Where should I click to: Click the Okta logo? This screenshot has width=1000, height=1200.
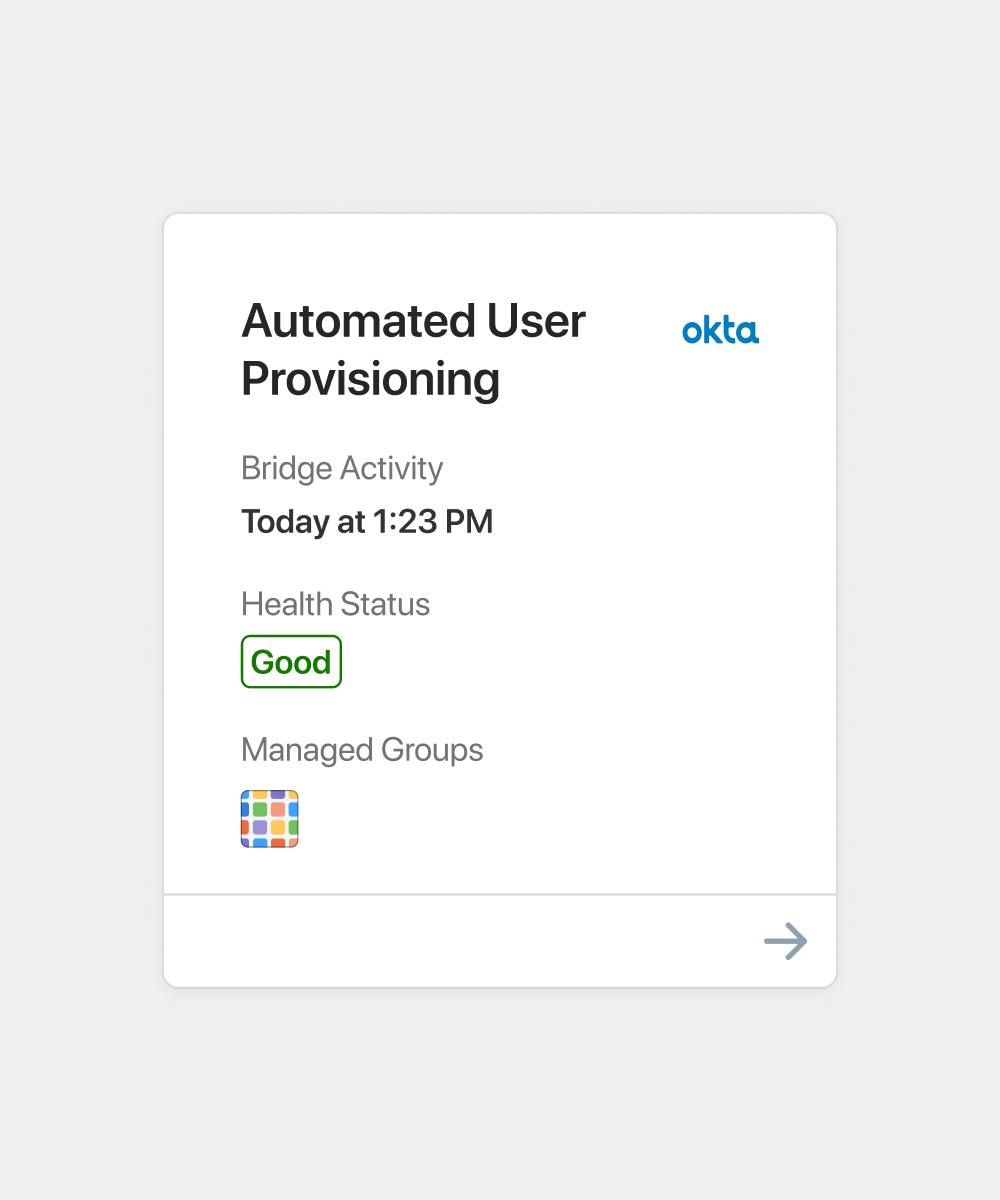720,330
